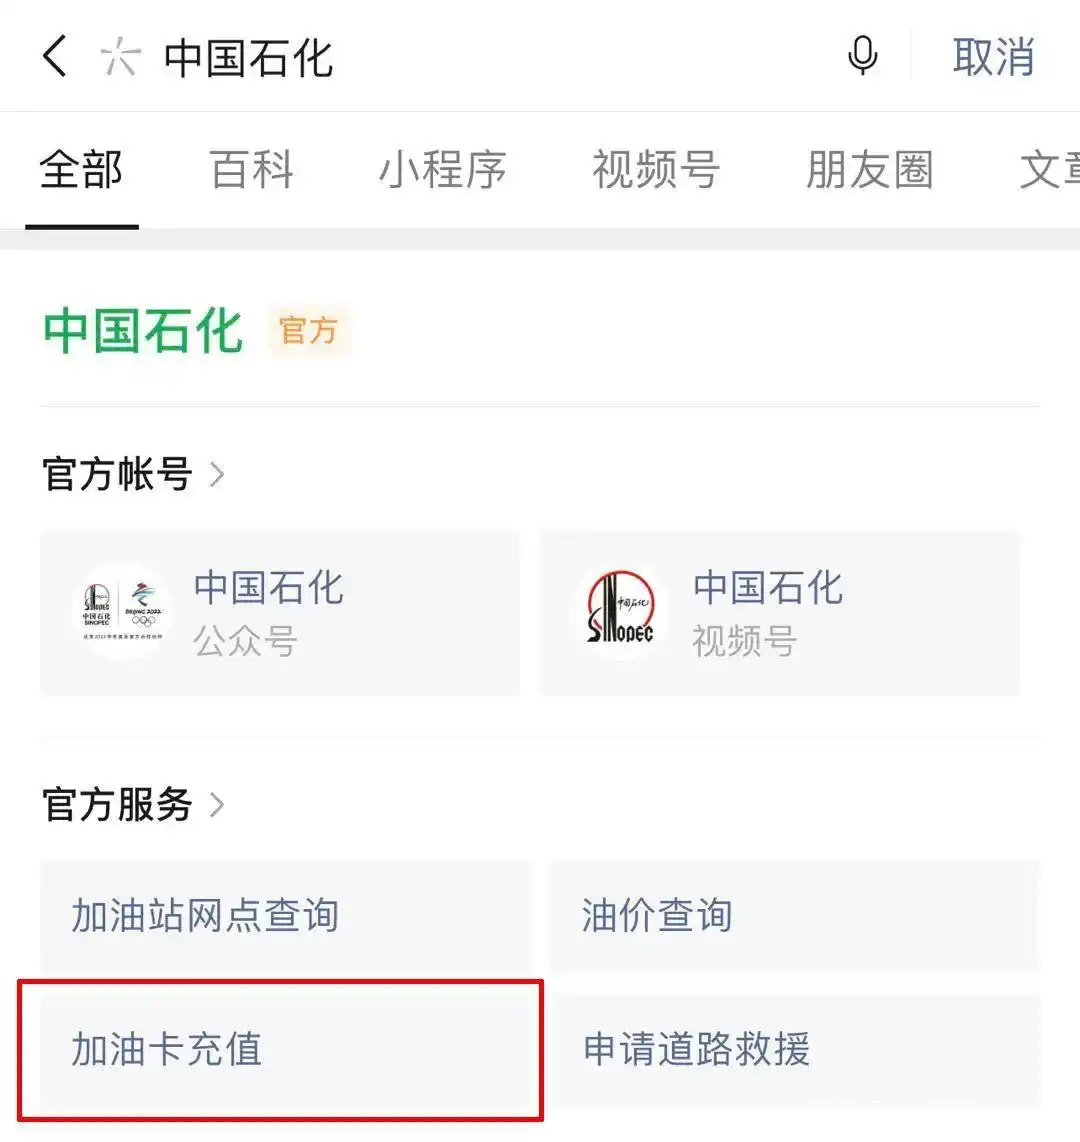Open 加油站网点查询 station finder

205,915
